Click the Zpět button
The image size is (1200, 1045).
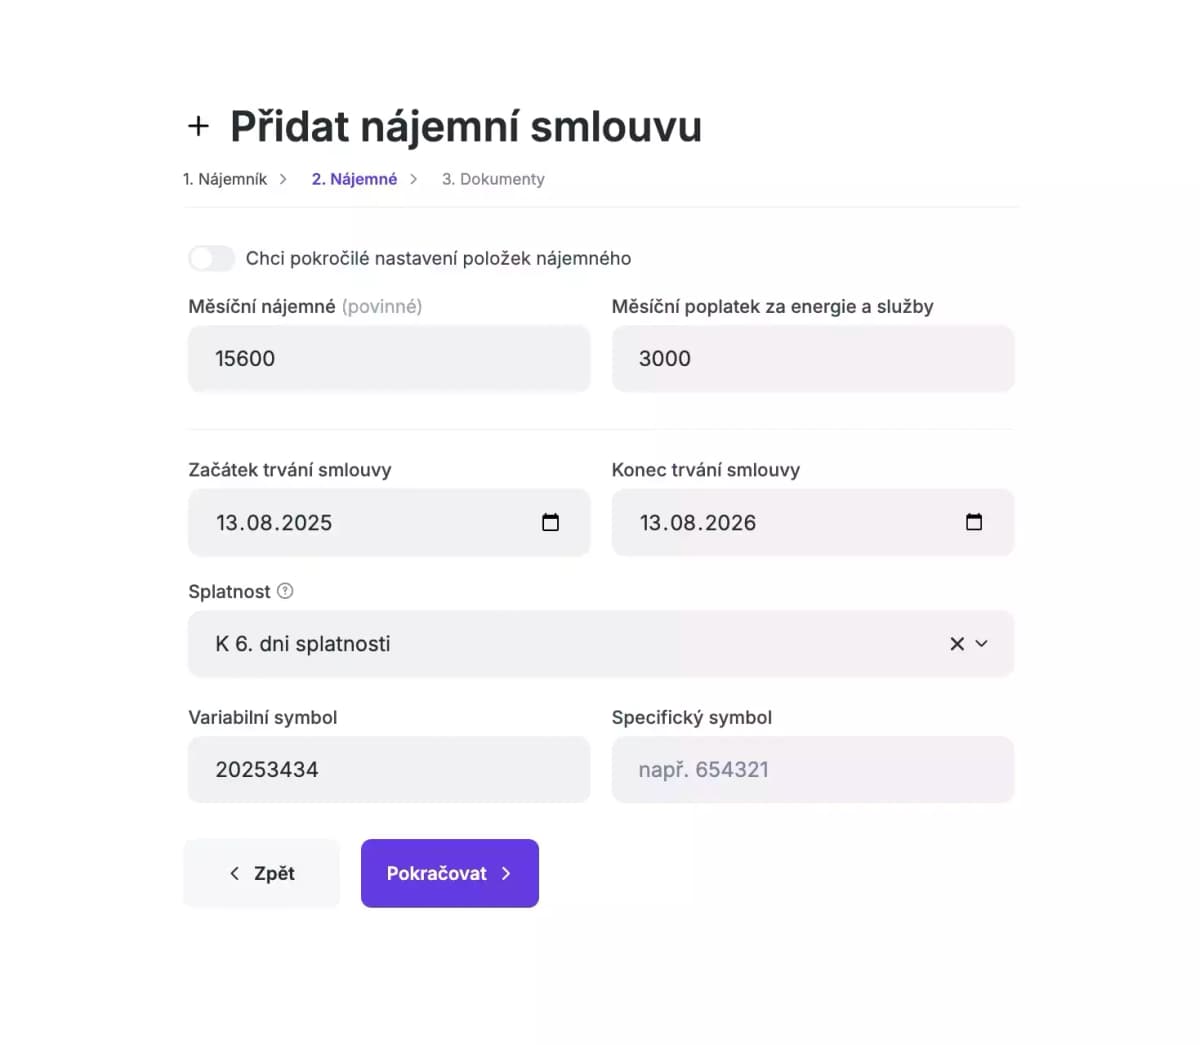coord(261,873)
